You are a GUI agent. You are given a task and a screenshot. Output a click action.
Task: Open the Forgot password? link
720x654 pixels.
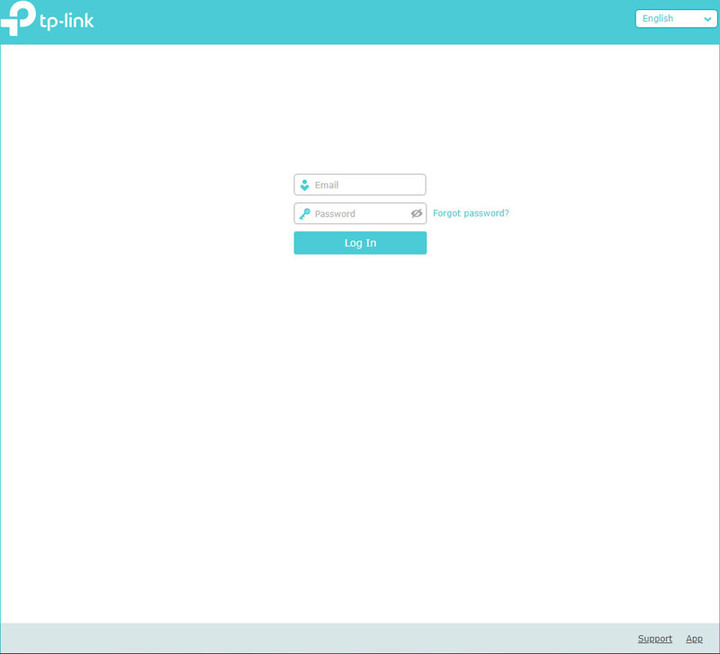(471, 213)
